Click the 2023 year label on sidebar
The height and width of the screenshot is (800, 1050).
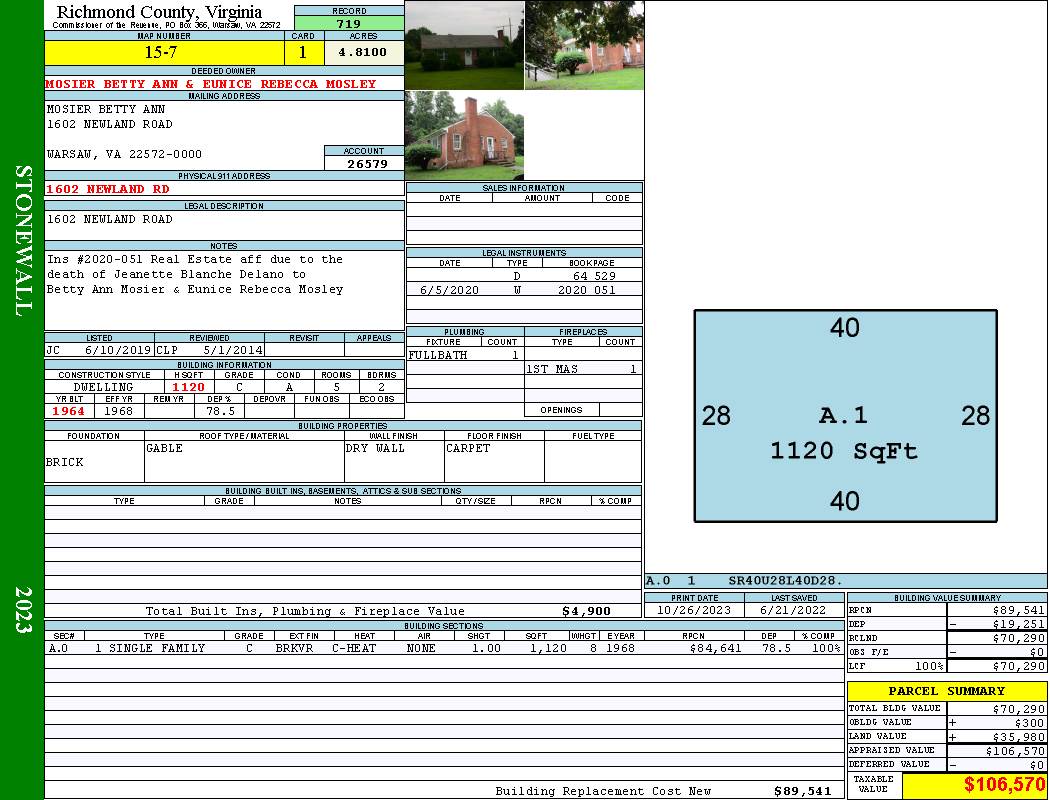coord(23,609)
